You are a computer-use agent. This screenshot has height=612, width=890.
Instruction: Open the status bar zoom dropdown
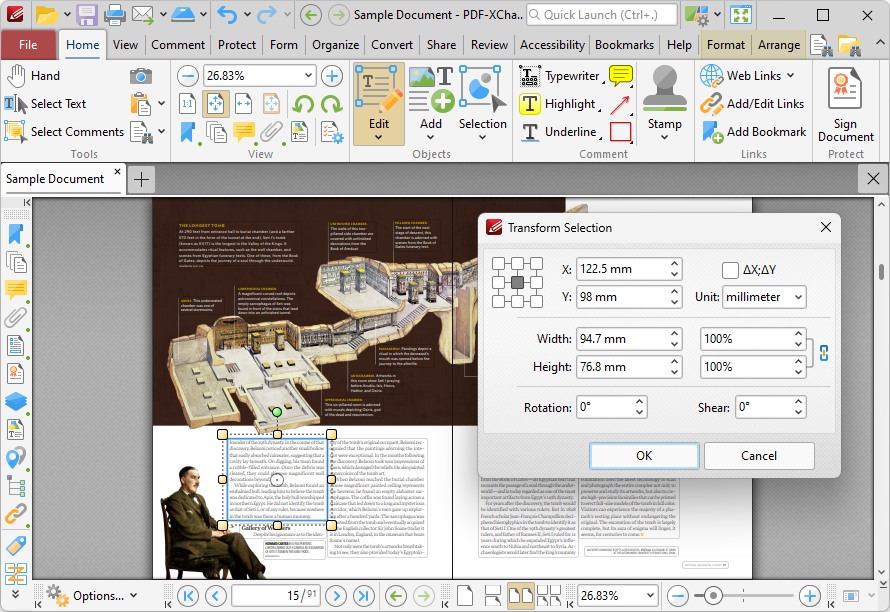650,596
